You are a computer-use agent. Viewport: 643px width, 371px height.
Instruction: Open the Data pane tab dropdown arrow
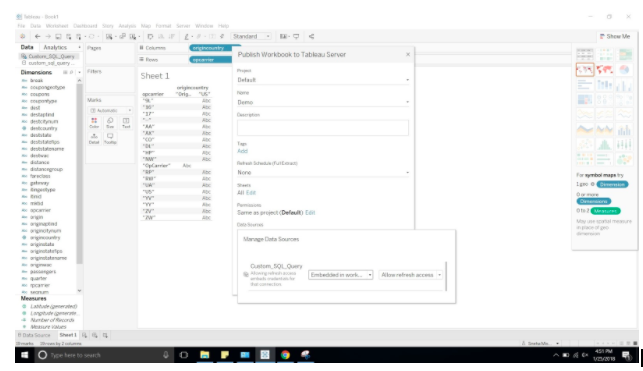pos(79,48)
